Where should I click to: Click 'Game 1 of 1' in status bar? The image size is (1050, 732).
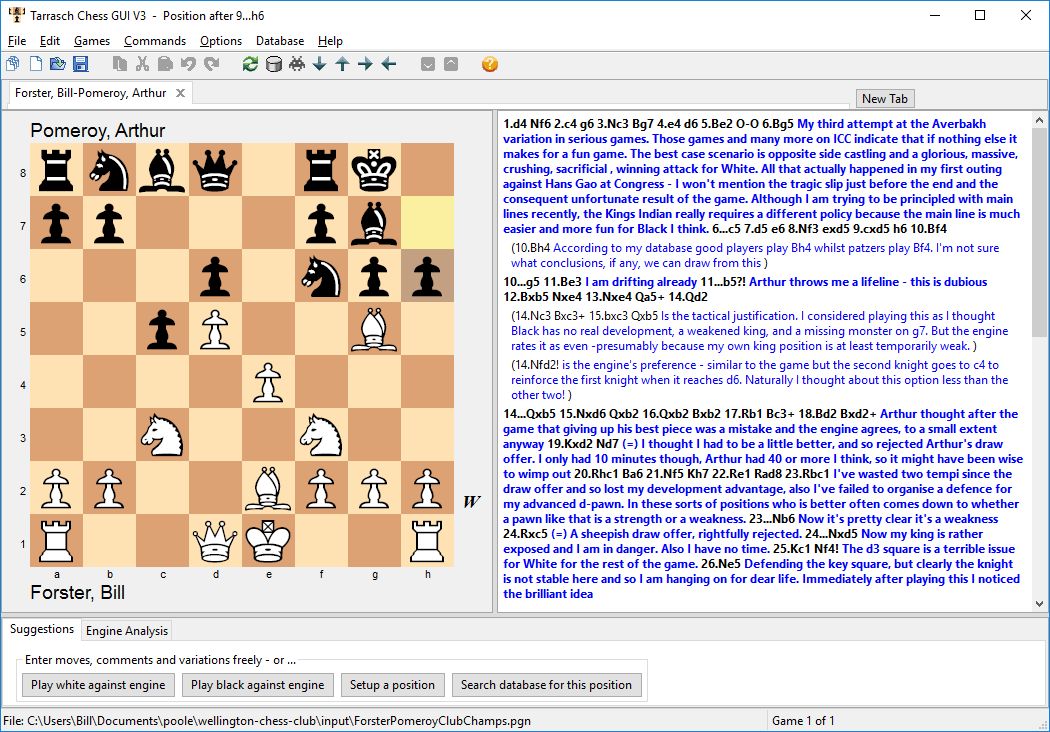803,721
